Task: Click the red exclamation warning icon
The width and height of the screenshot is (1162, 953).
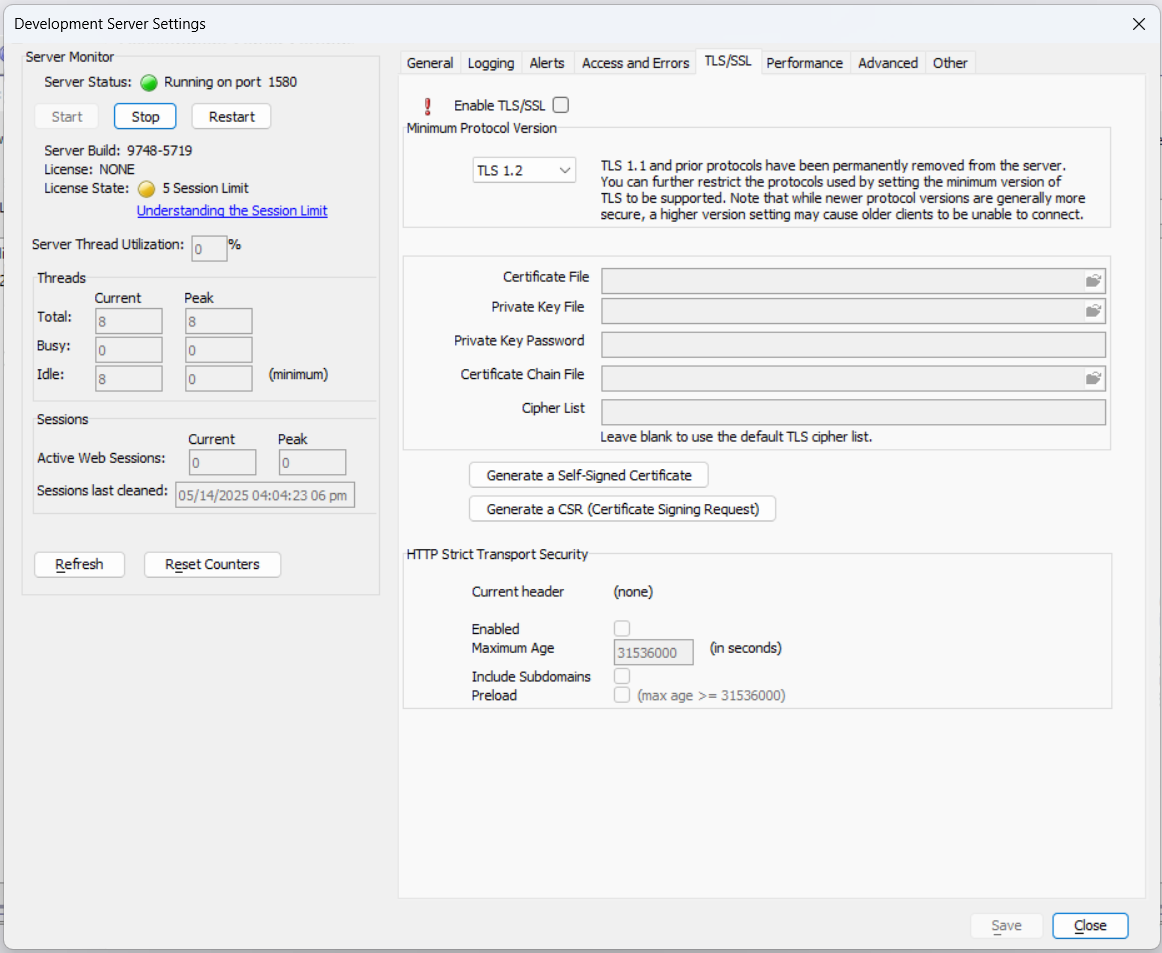Action: click(x=428, y=106)
